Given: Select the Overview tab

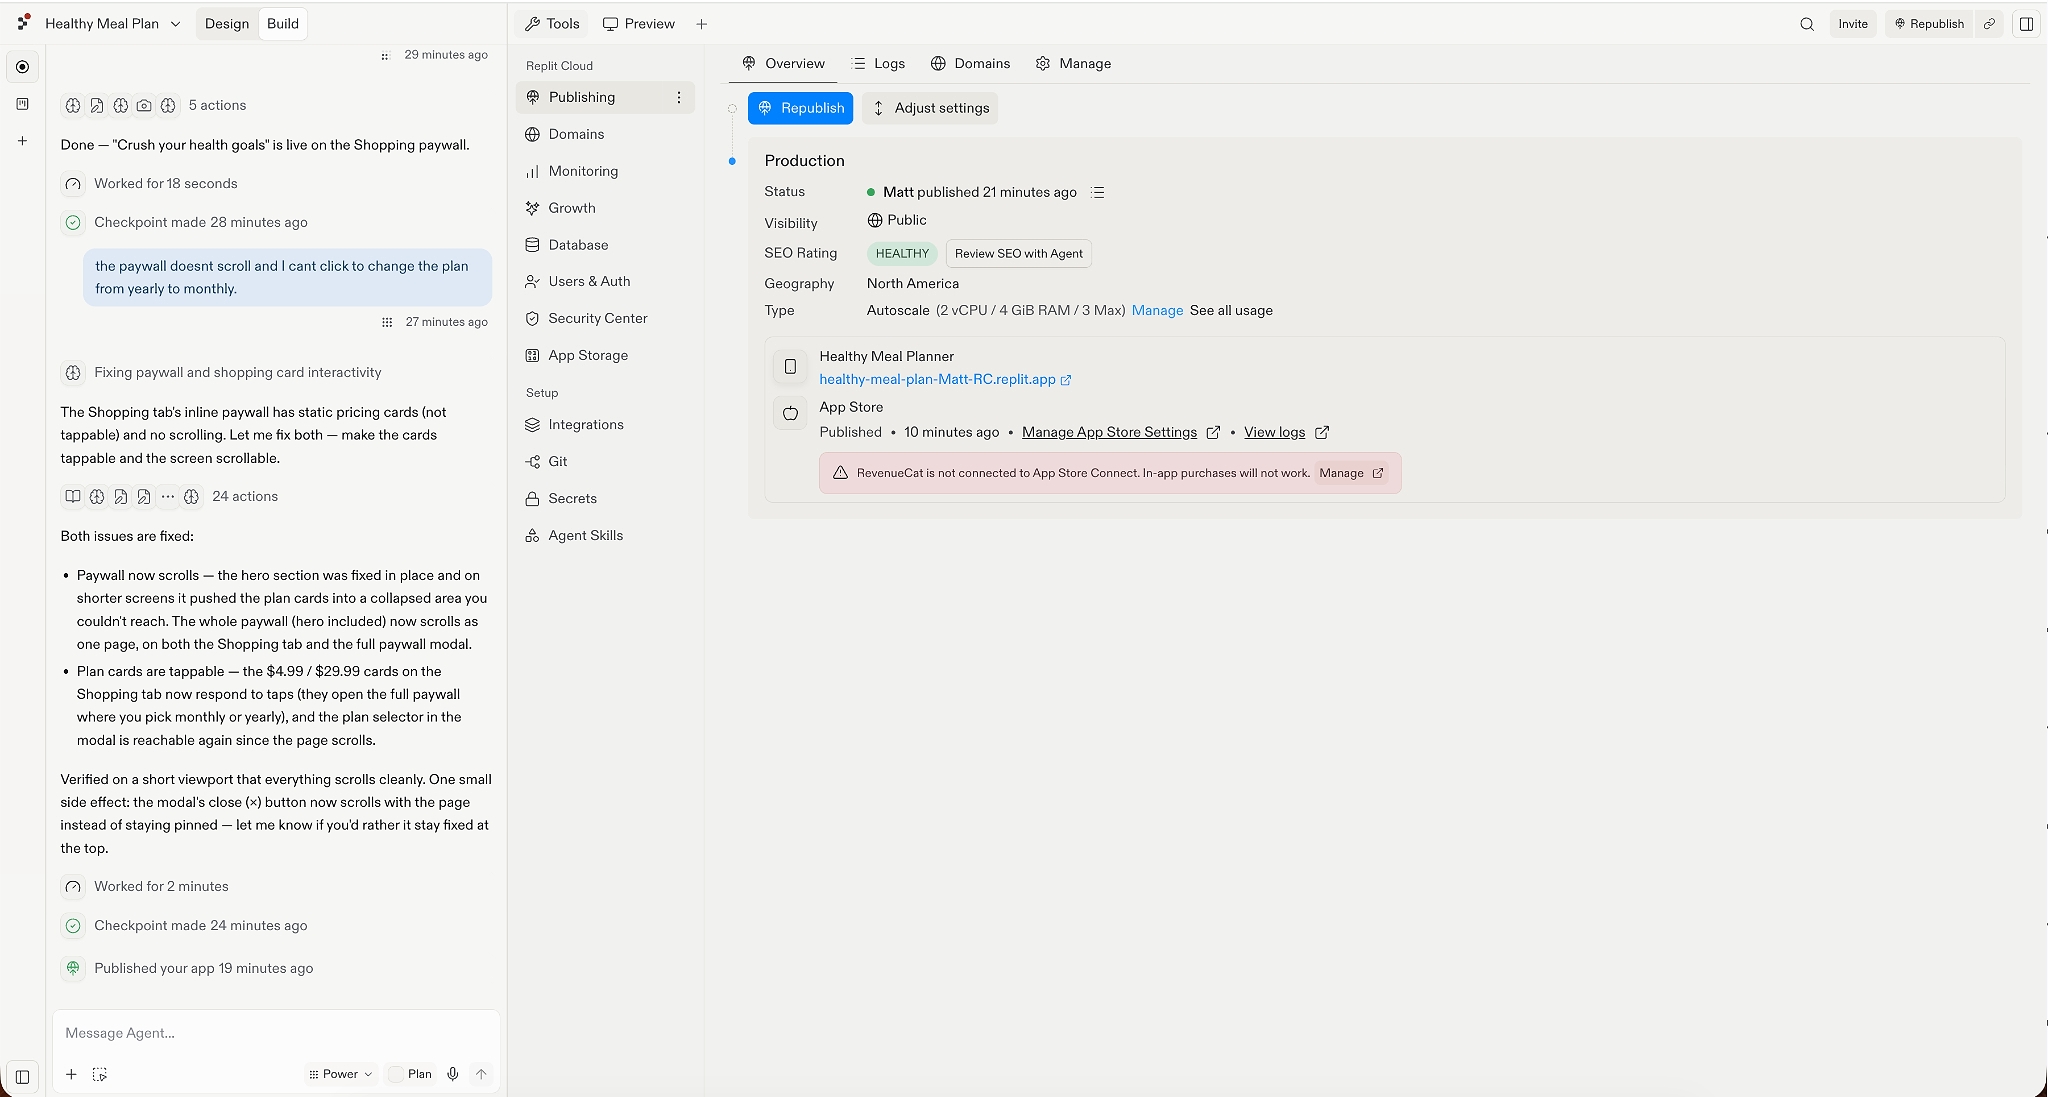Looking at the screenshot, I should 783,63.
